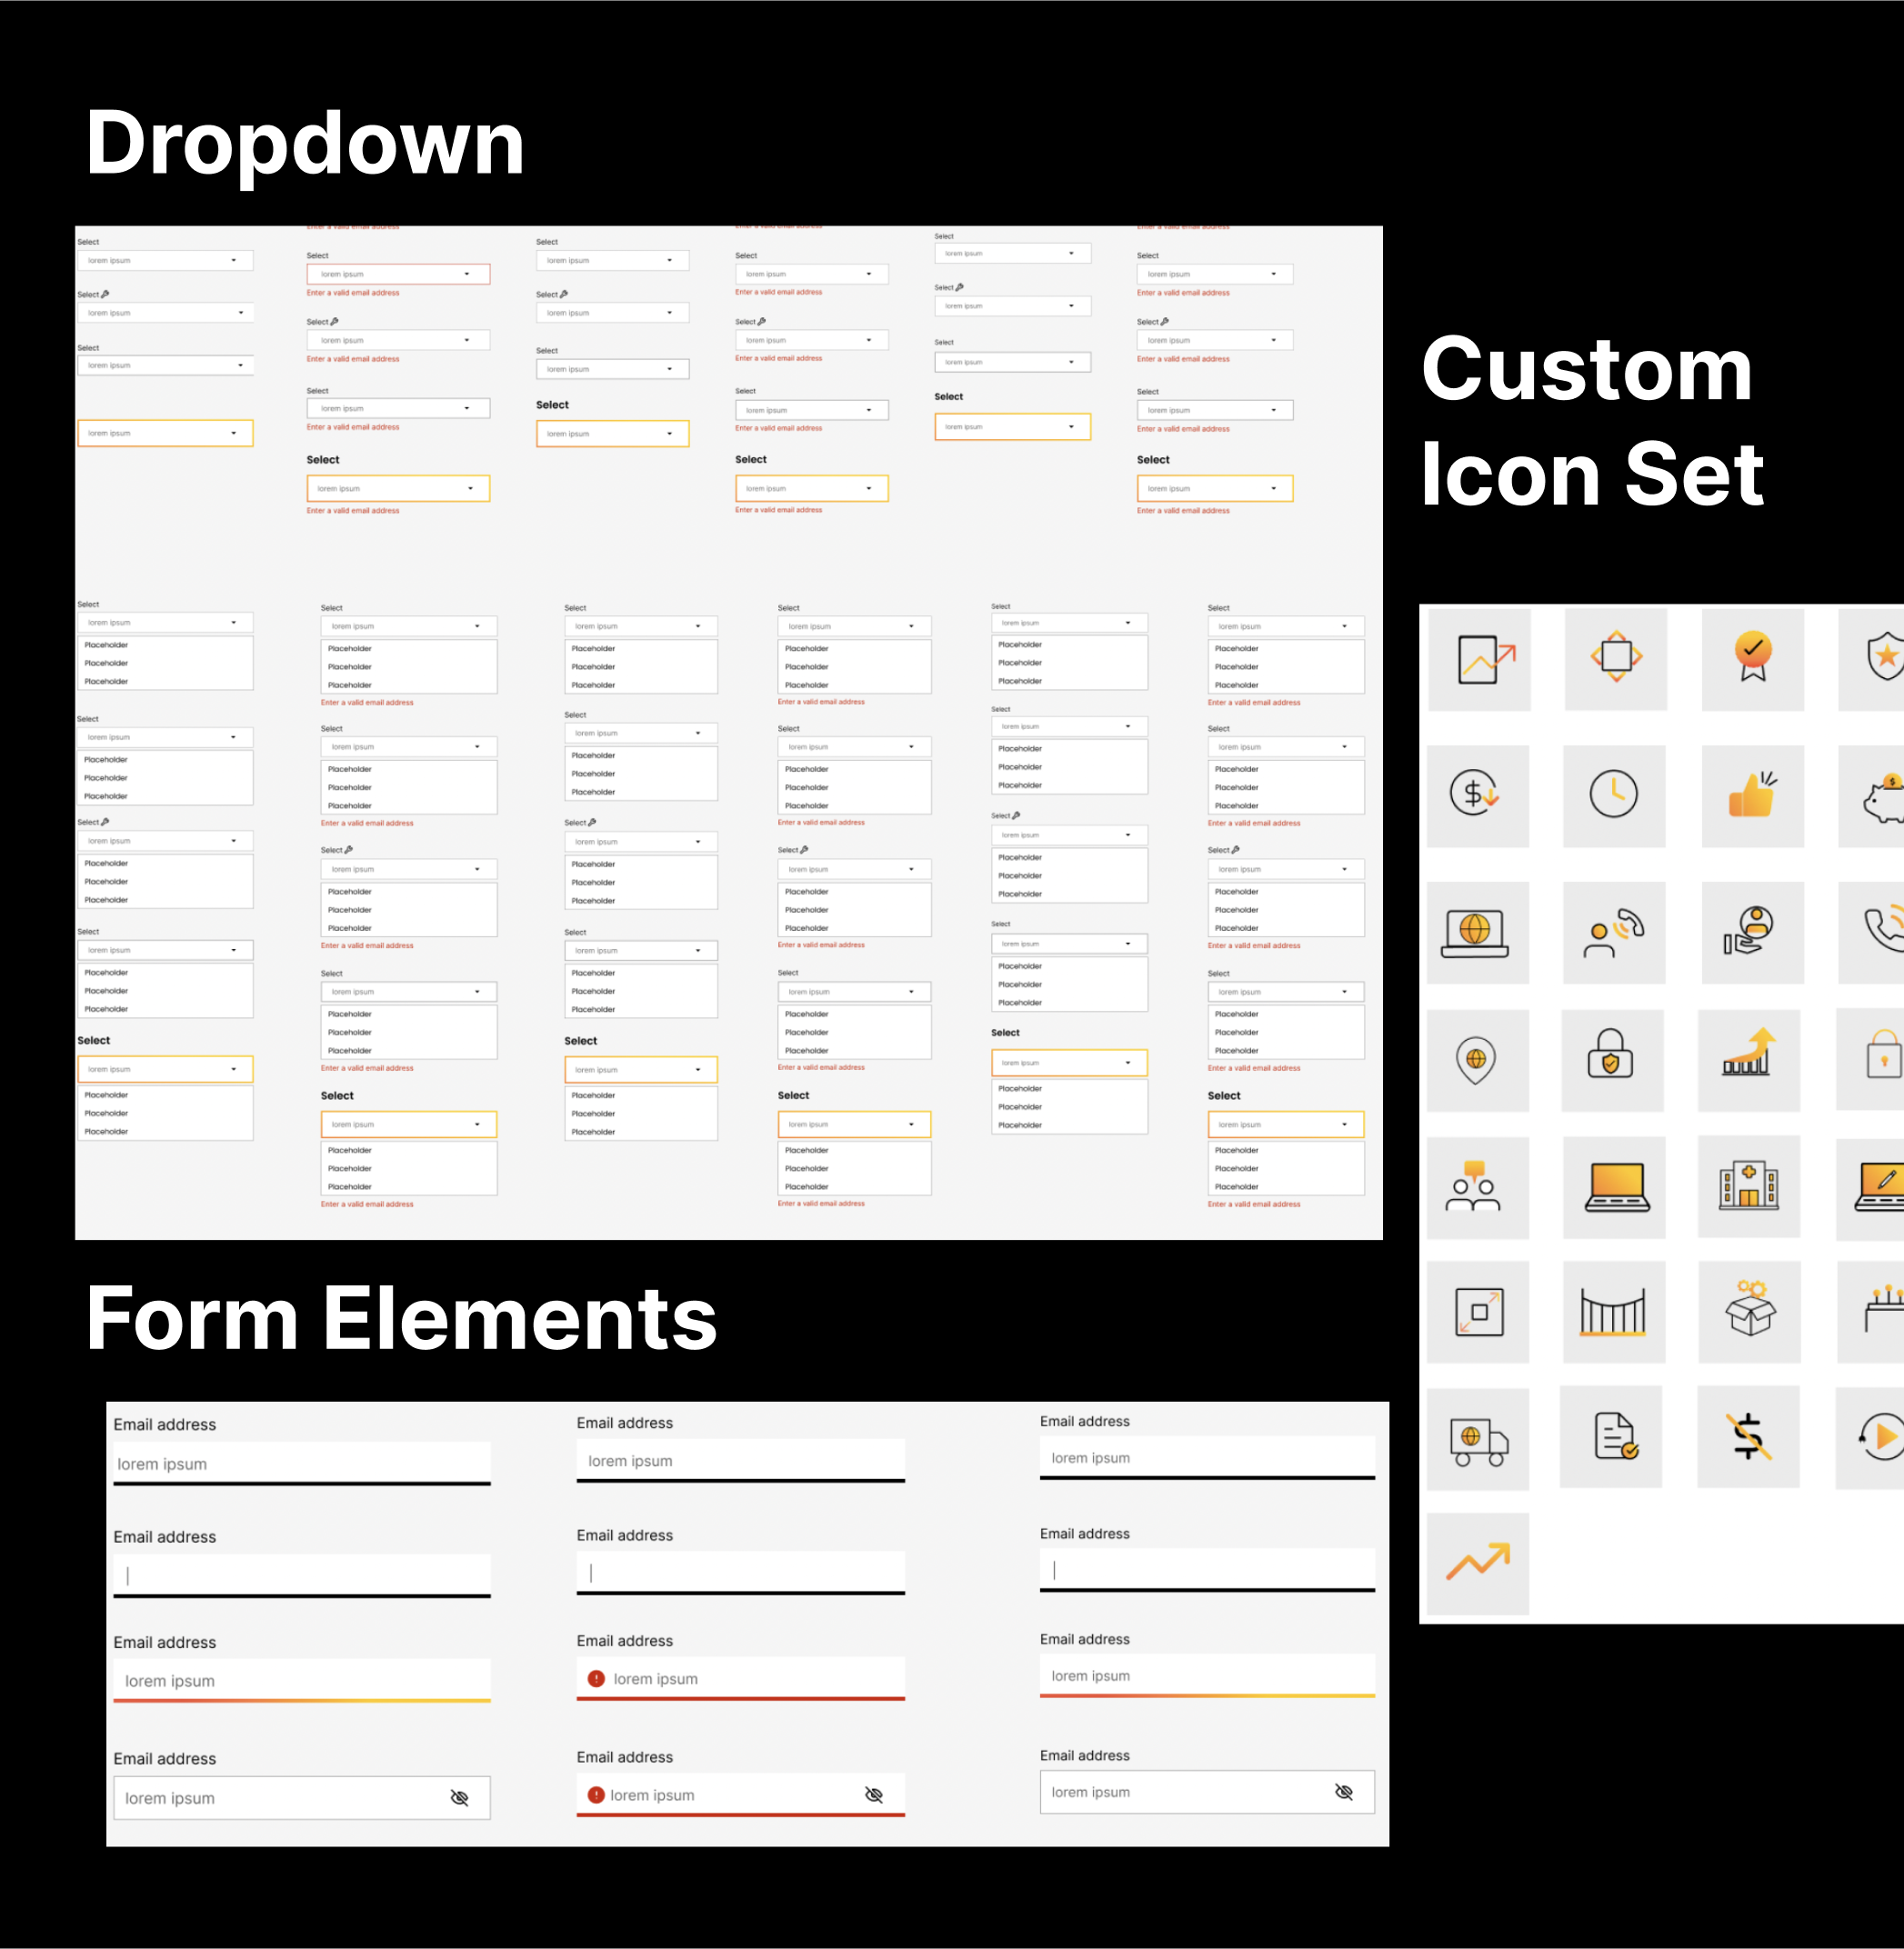The image size is (1904, 1949).
Task: Click the red error icon in the email field
Action: pos(596,1679)
